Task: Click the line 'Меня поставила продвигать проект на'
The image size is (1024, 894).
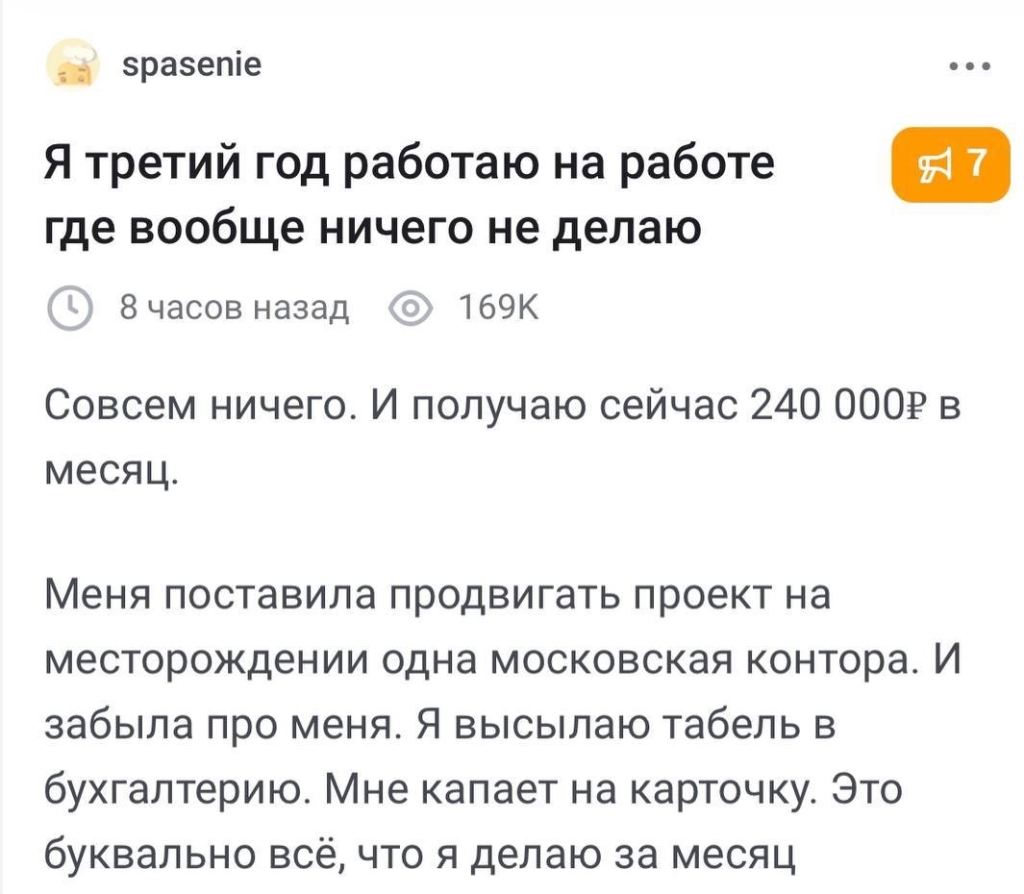Action: [x=438, y=597]
